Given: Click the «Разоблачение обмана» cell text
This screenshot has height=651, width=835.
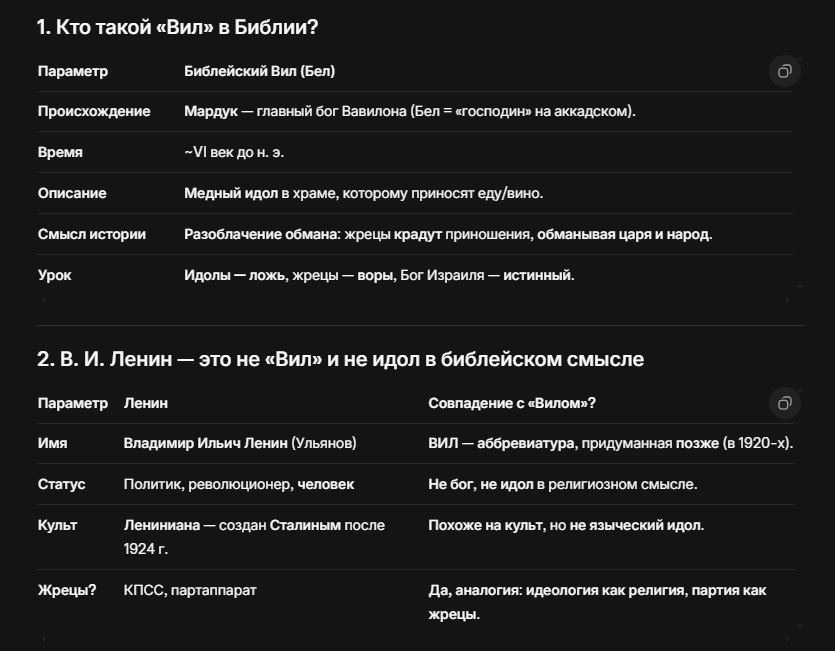Looking at the screenshot, I should (448, 234).
